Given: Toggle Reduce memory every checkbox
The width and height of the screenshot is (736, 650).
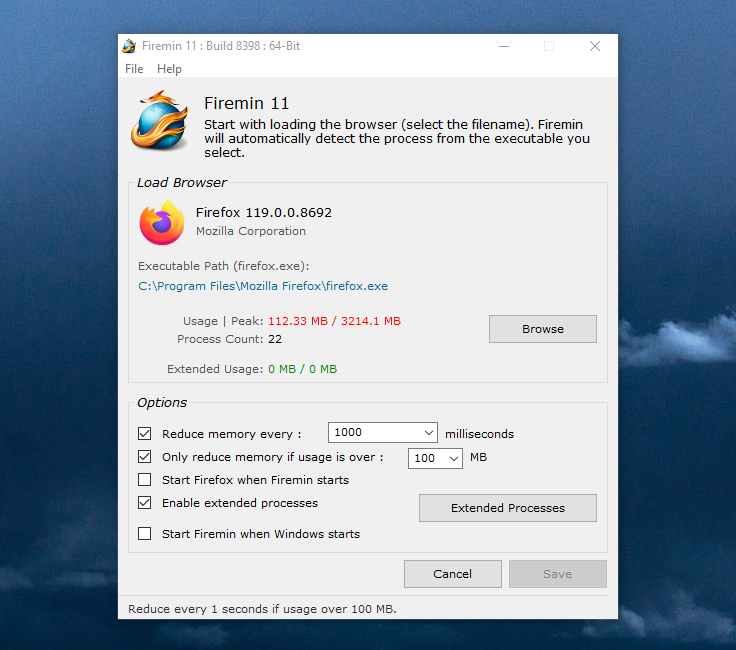Looking at the screenshot, I should [x=145, y=433].
